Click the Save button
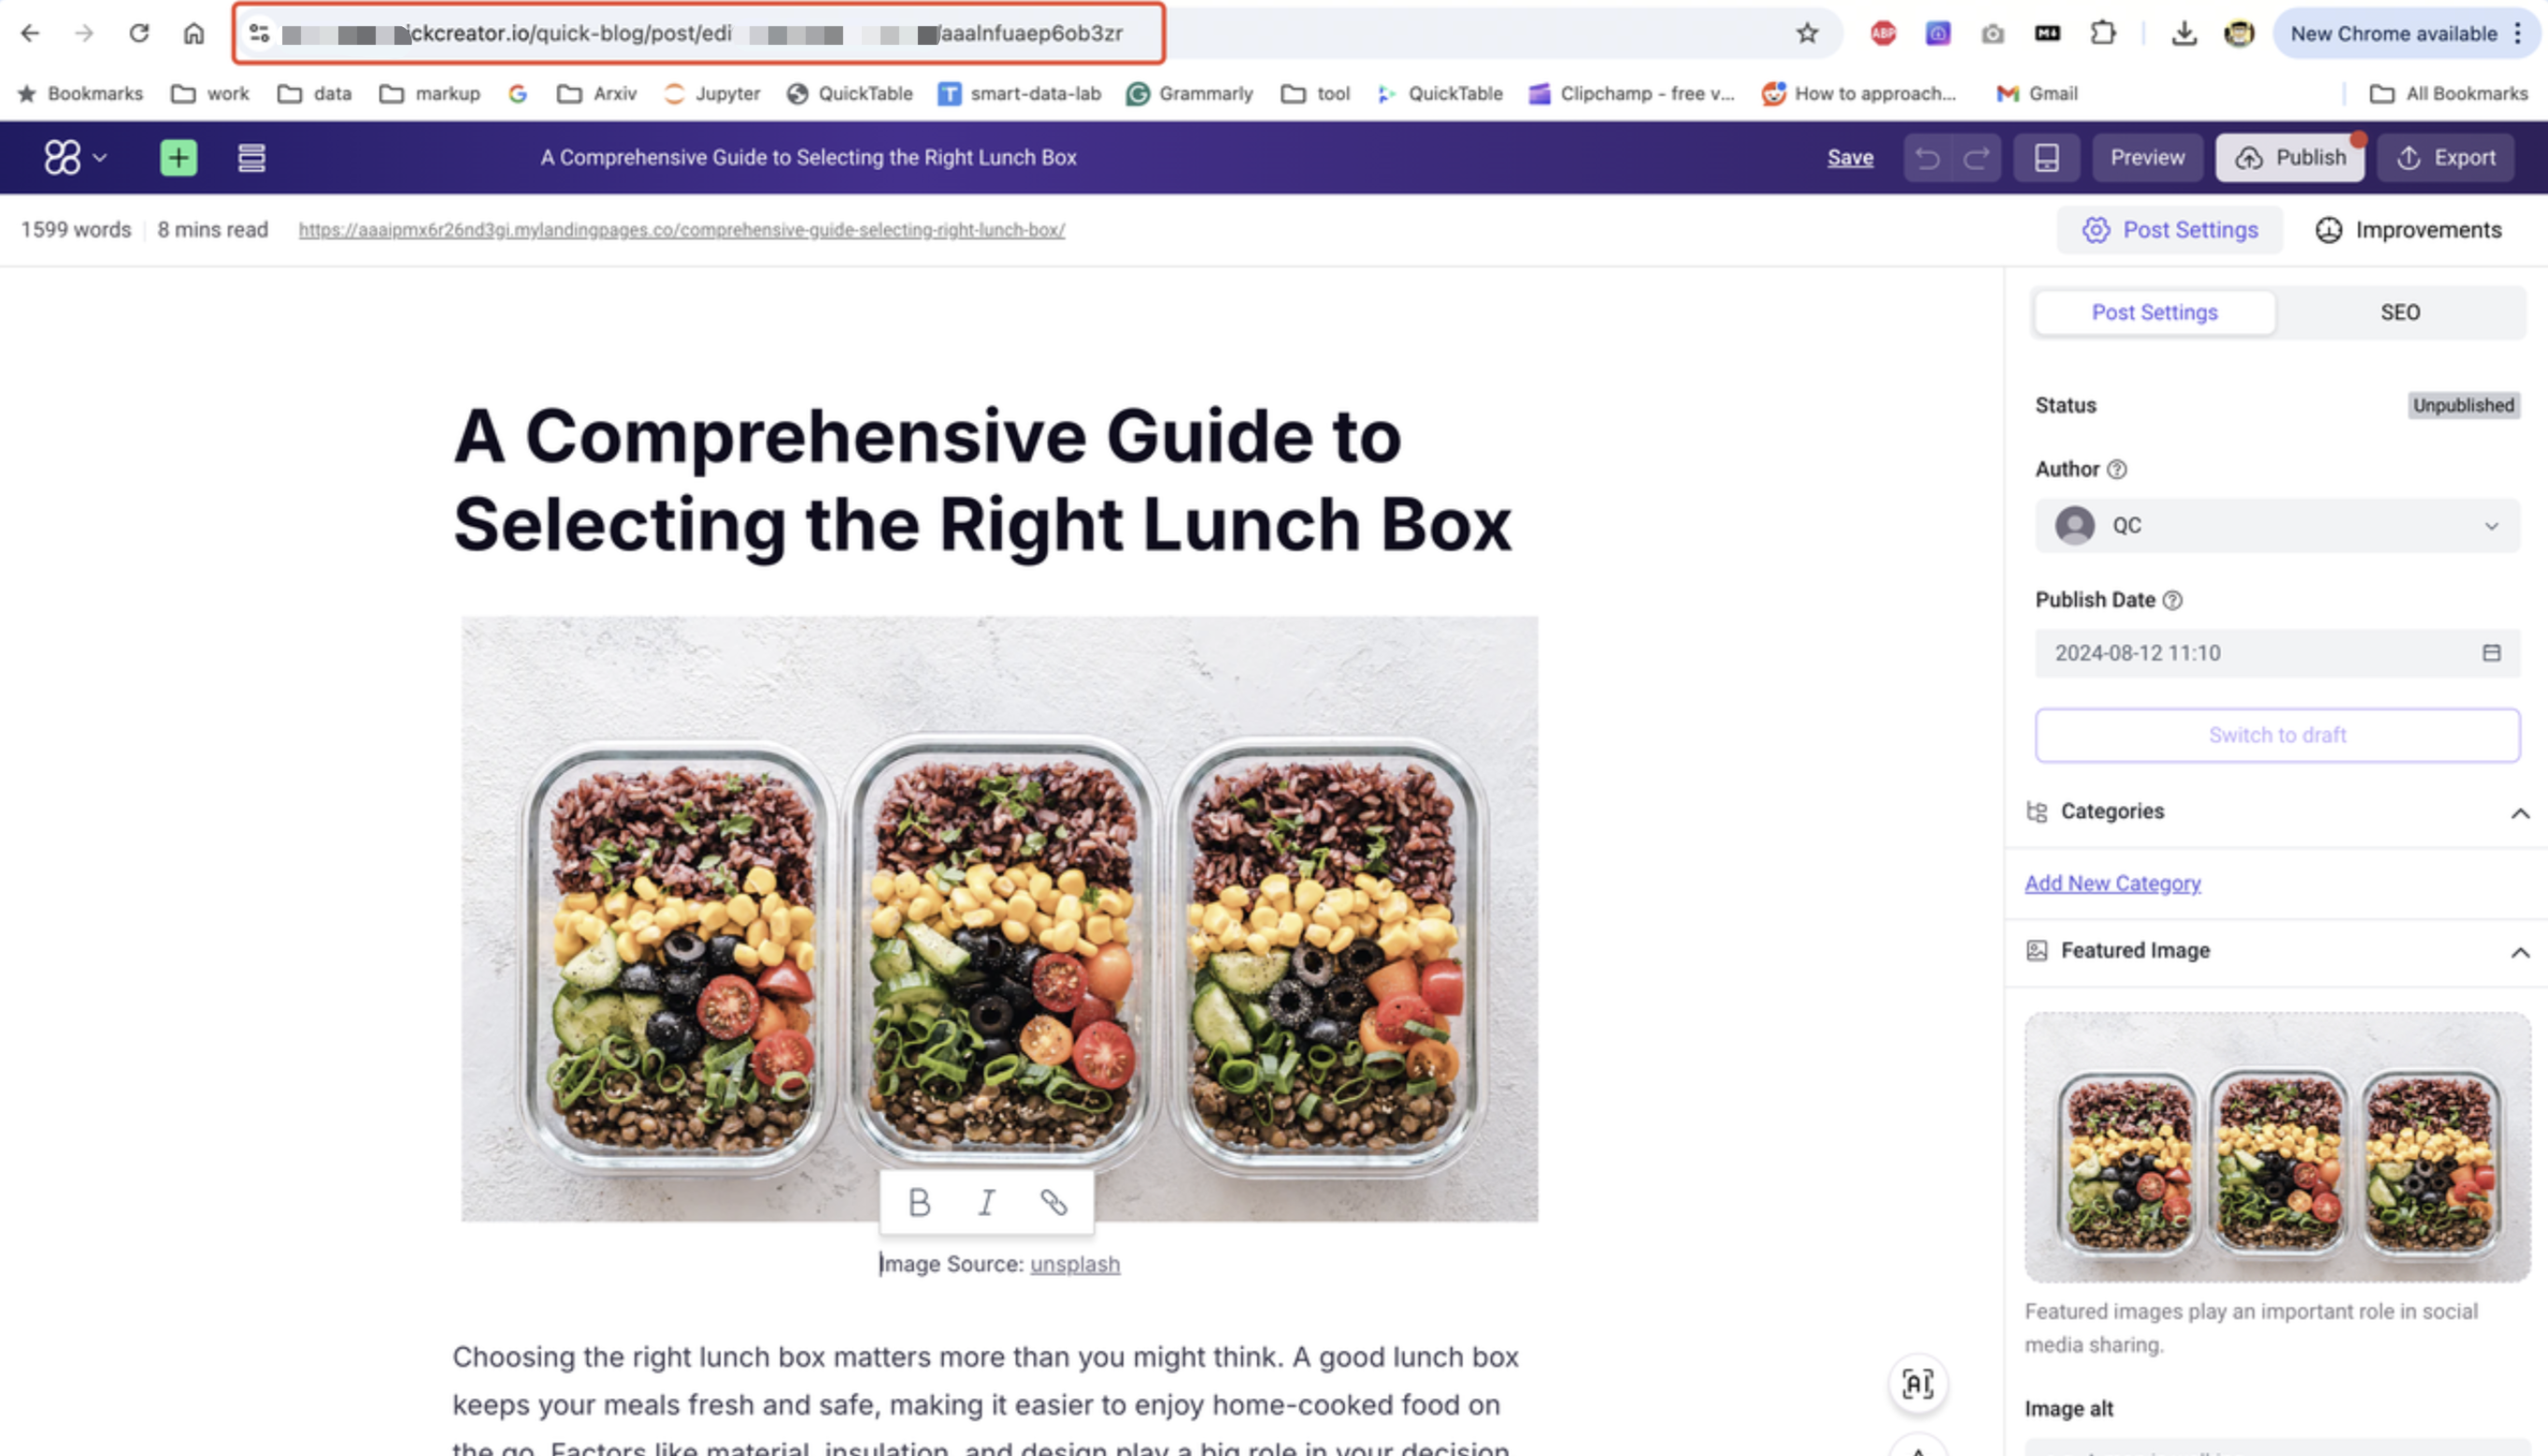The image size is (2548, 1456). coord(1850,158)
